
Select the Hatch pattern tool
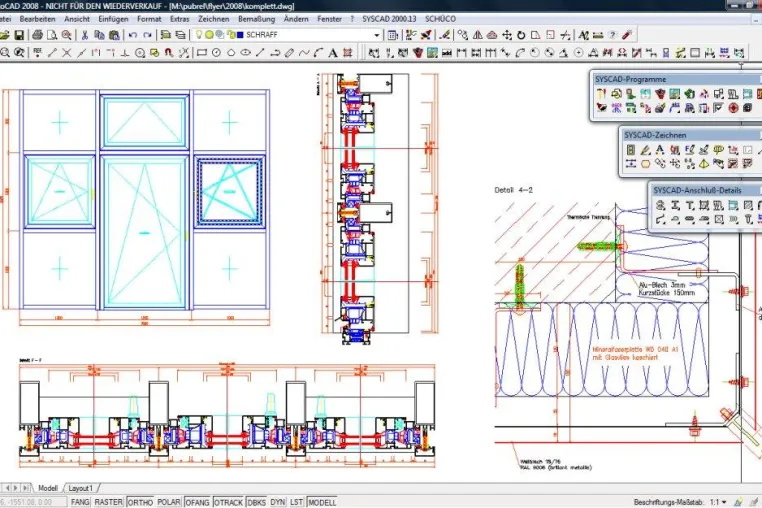coord(347,53)
